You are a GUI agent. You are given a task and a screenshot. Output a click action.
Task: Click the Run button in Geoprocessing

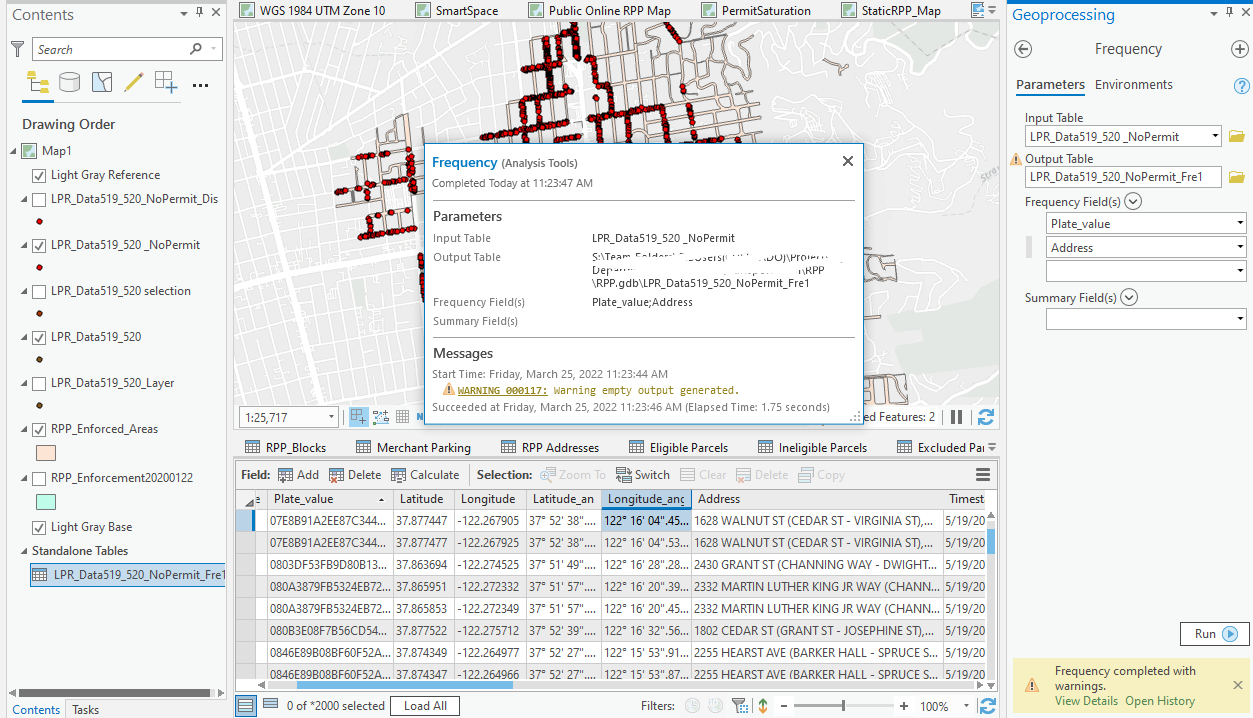pyautogui.click(x=1213, y=634)
